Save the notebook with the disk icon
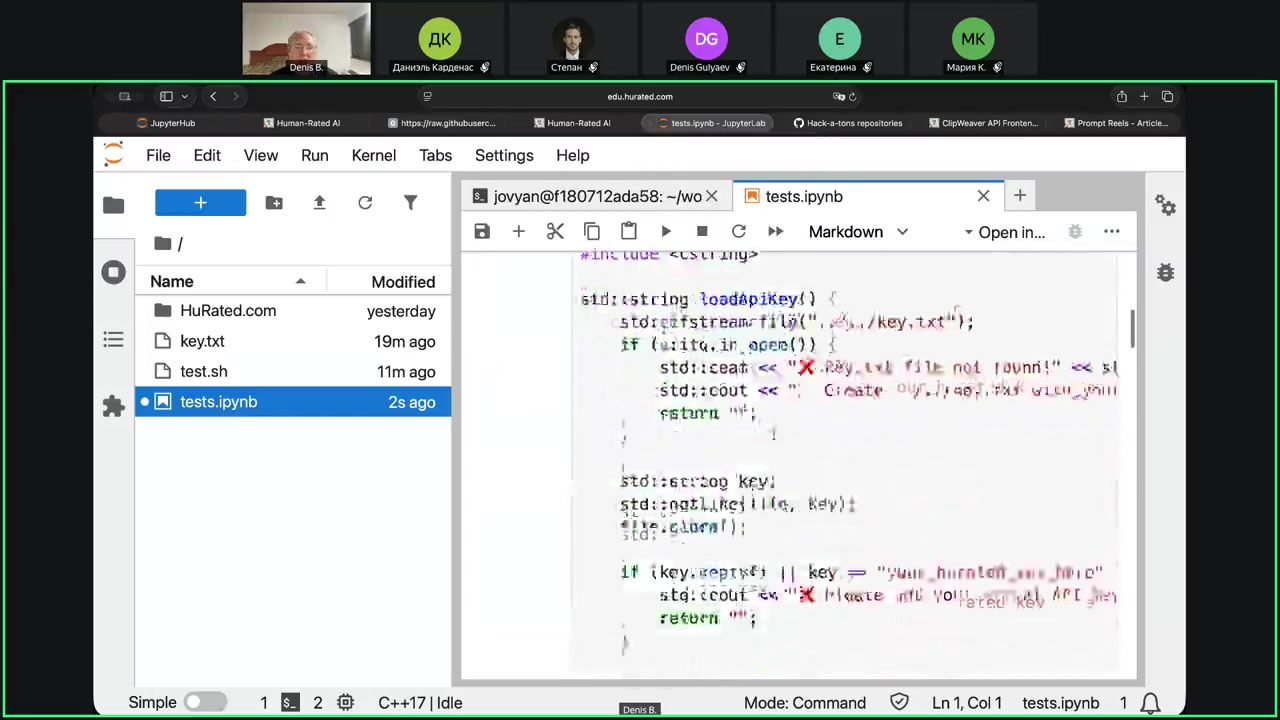 [x=482, y=232]
